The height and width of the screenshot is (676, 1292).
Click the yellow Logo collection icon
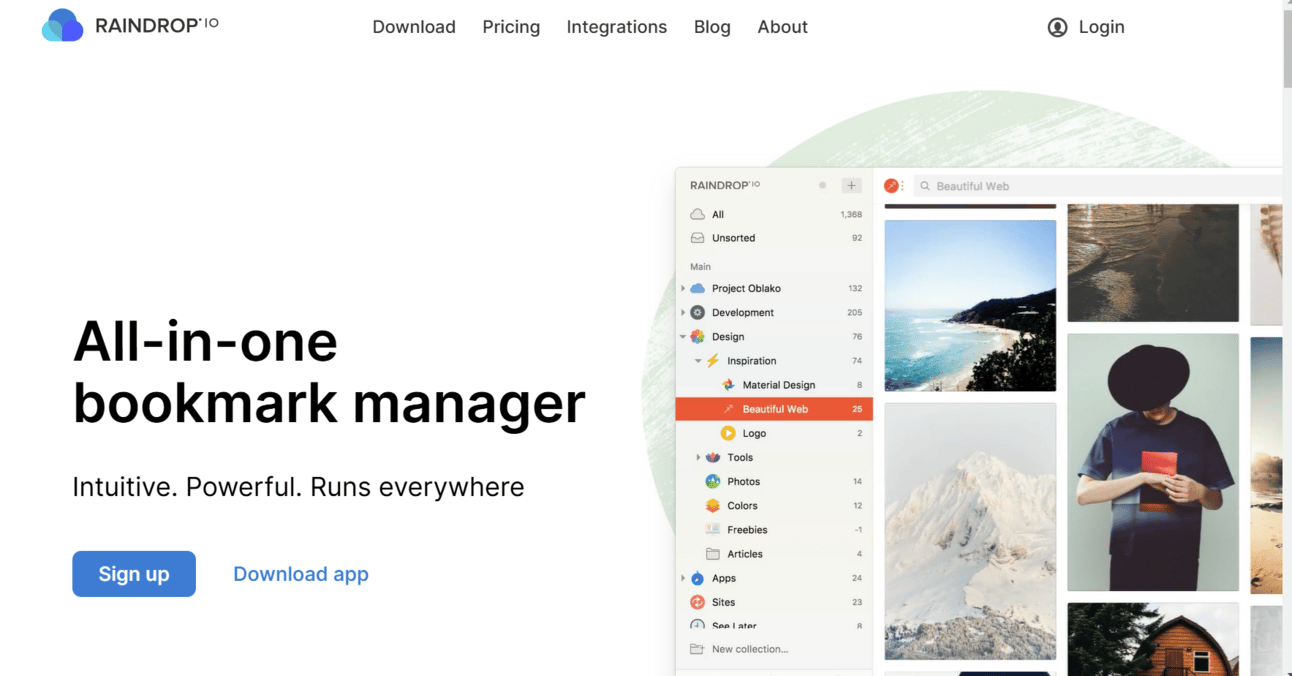pyautogui.click(x=728, y=433)
